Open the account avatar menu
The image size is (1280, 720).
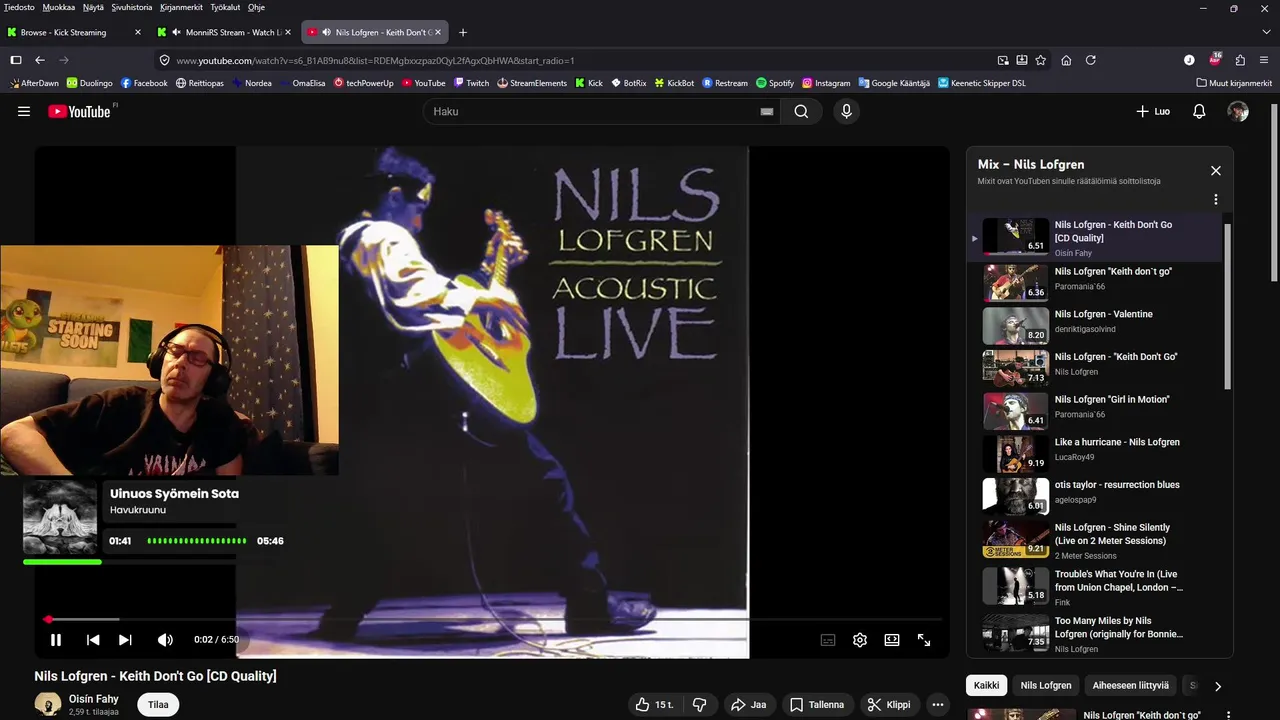(x=1238, y=111)
